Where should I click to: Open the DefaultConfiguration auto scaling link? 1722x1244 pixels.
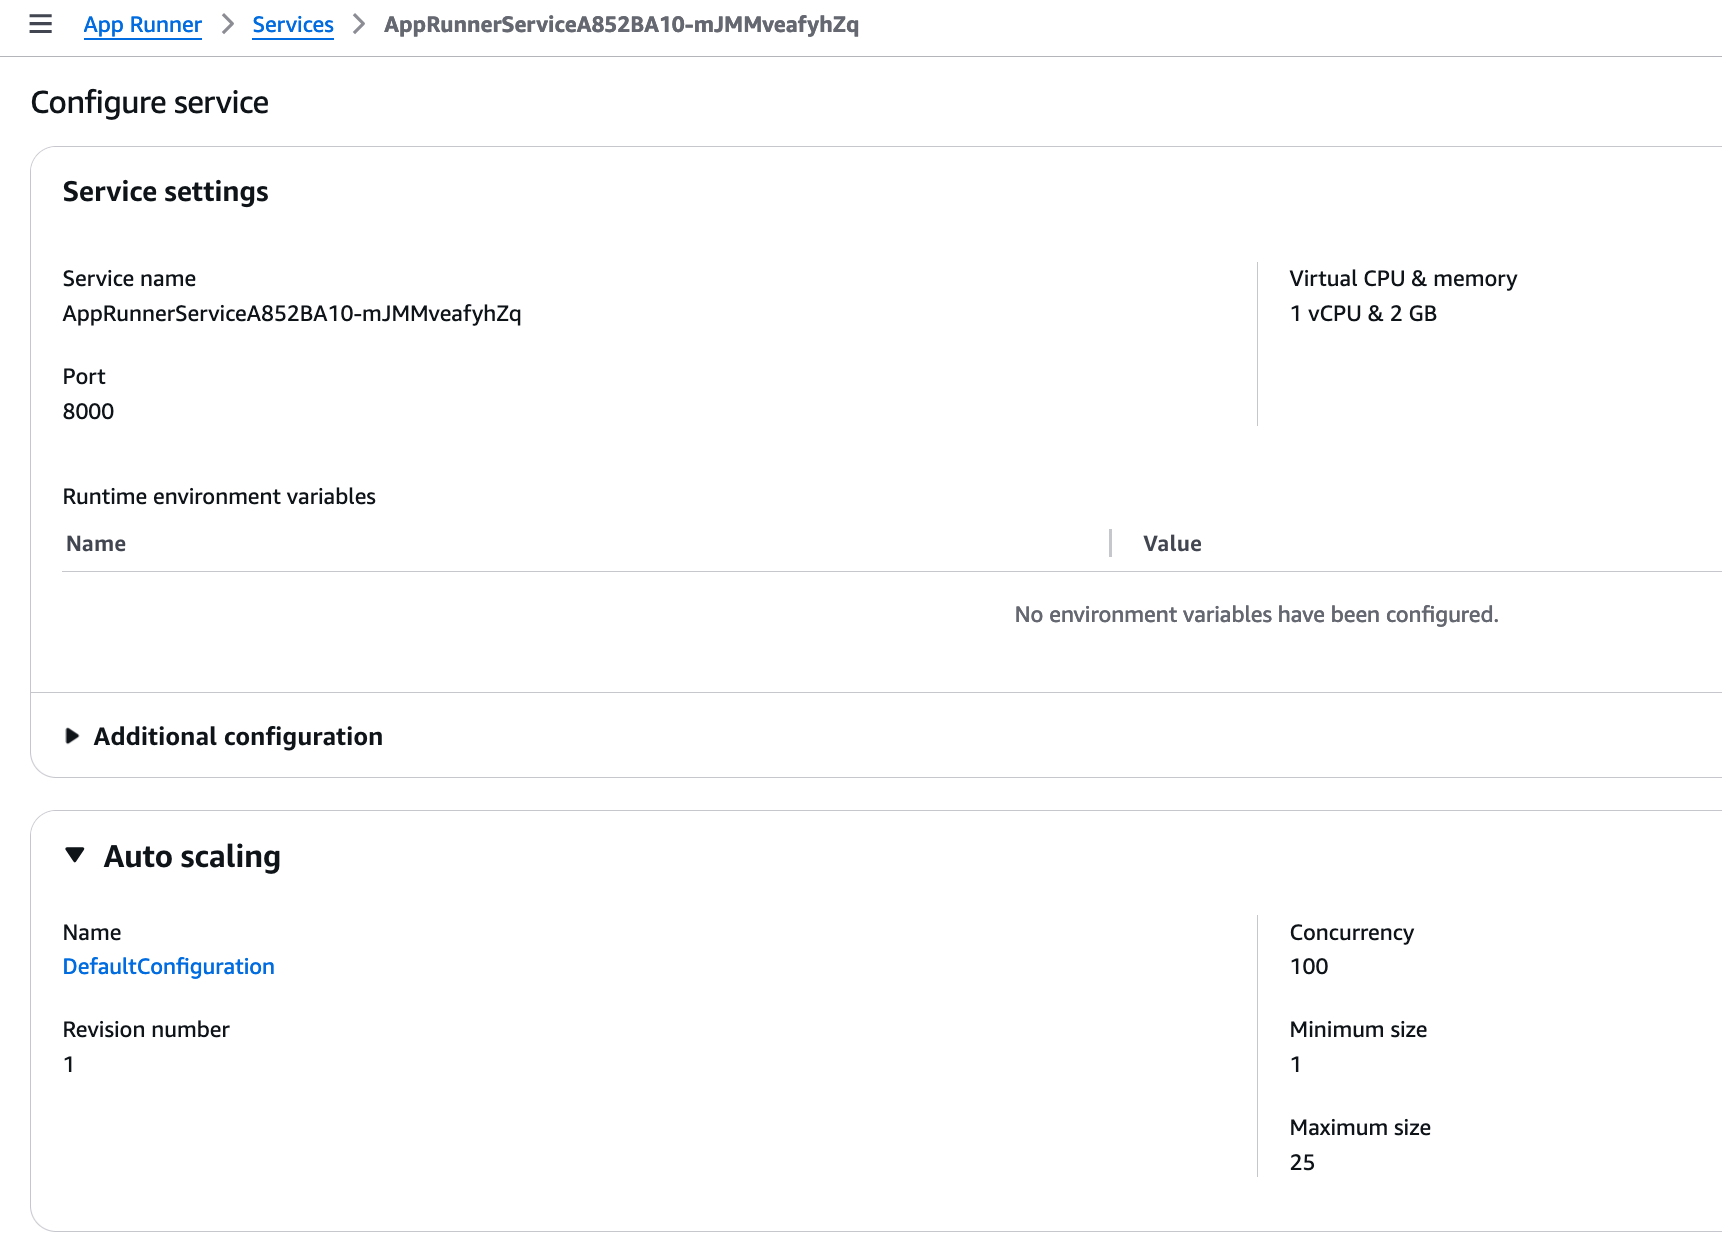point(168,967)
